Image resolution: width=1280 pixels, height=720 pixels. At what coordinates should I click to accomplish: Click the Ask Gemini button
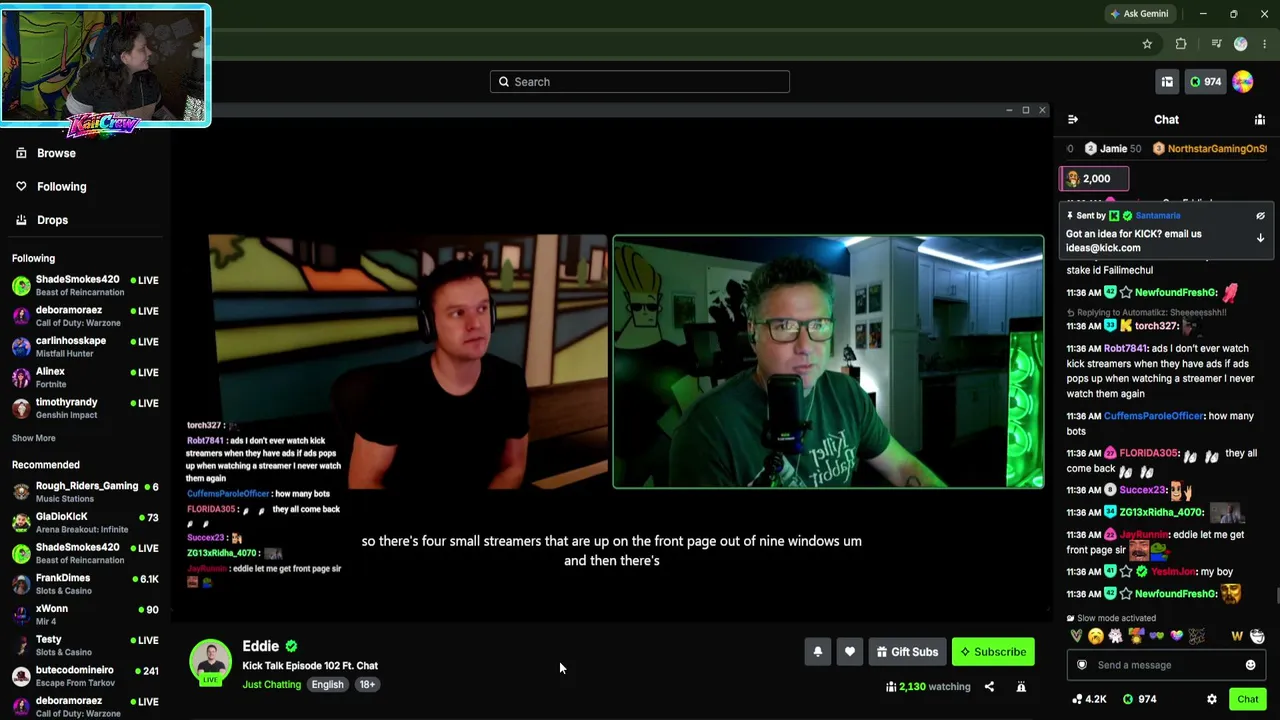(1138, 14)
